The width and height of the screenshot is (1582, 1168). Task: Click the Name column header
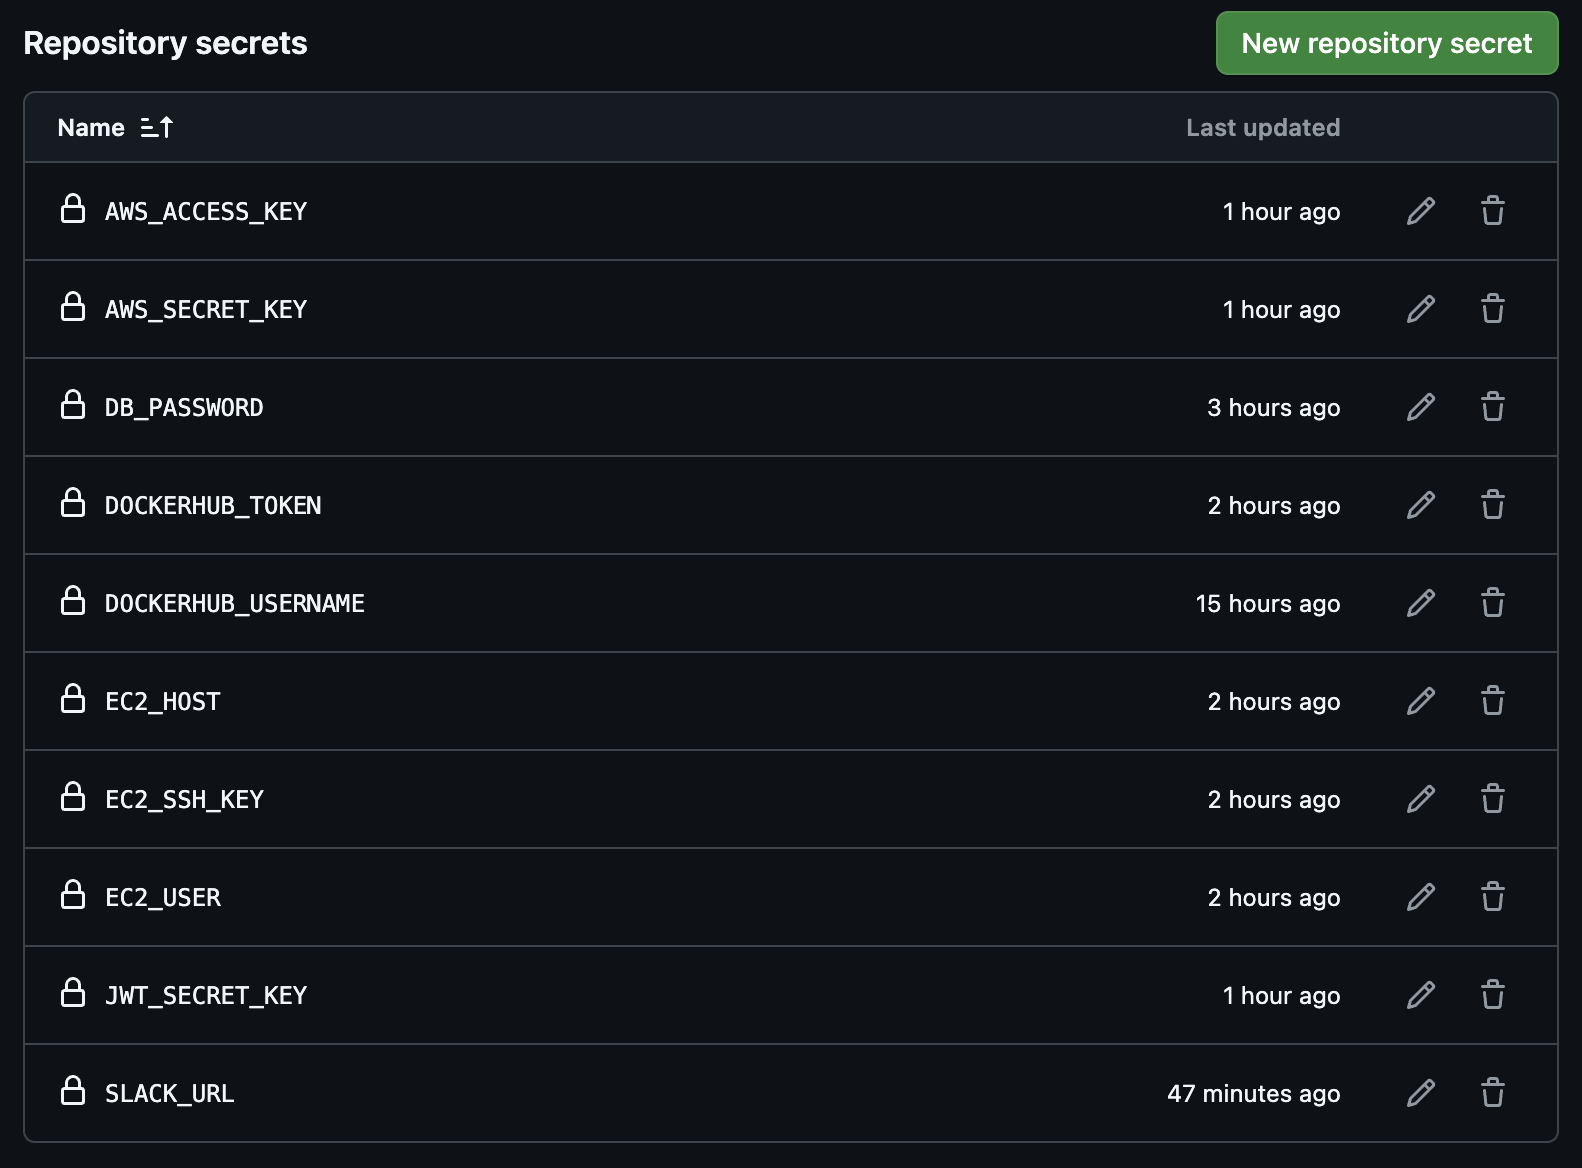(x=91, y=127)
